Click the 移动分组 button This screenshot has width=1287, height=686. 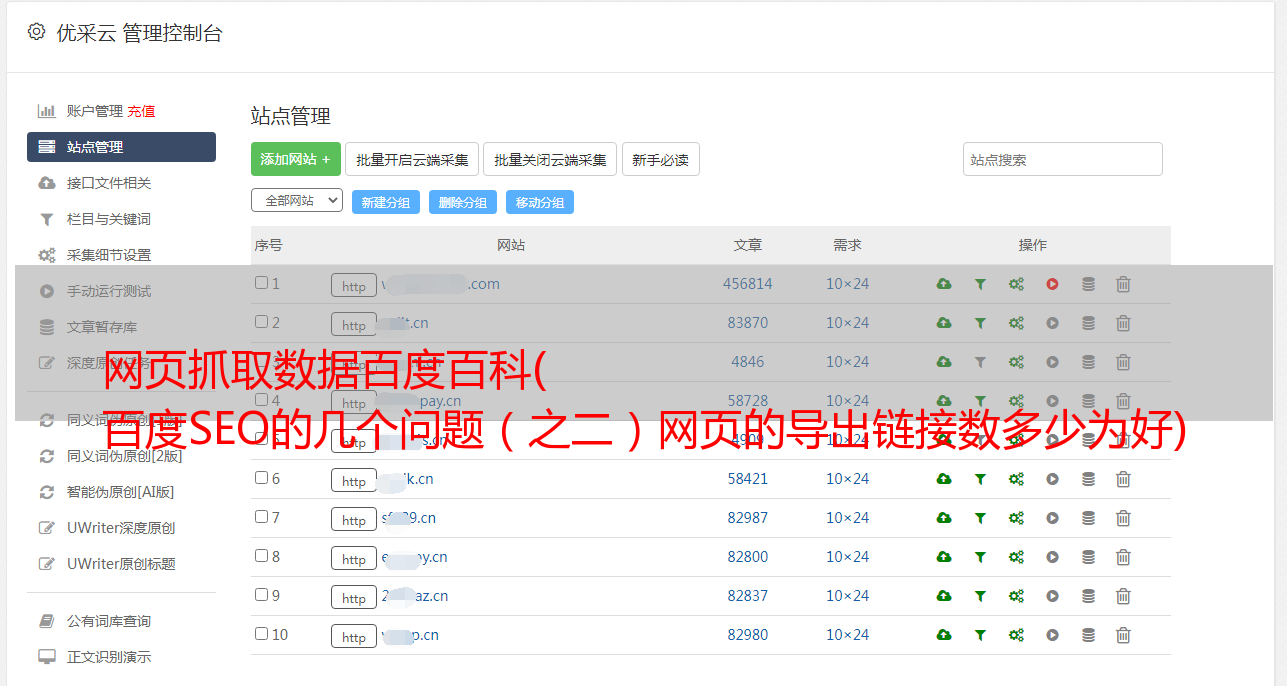coord(539,202)
